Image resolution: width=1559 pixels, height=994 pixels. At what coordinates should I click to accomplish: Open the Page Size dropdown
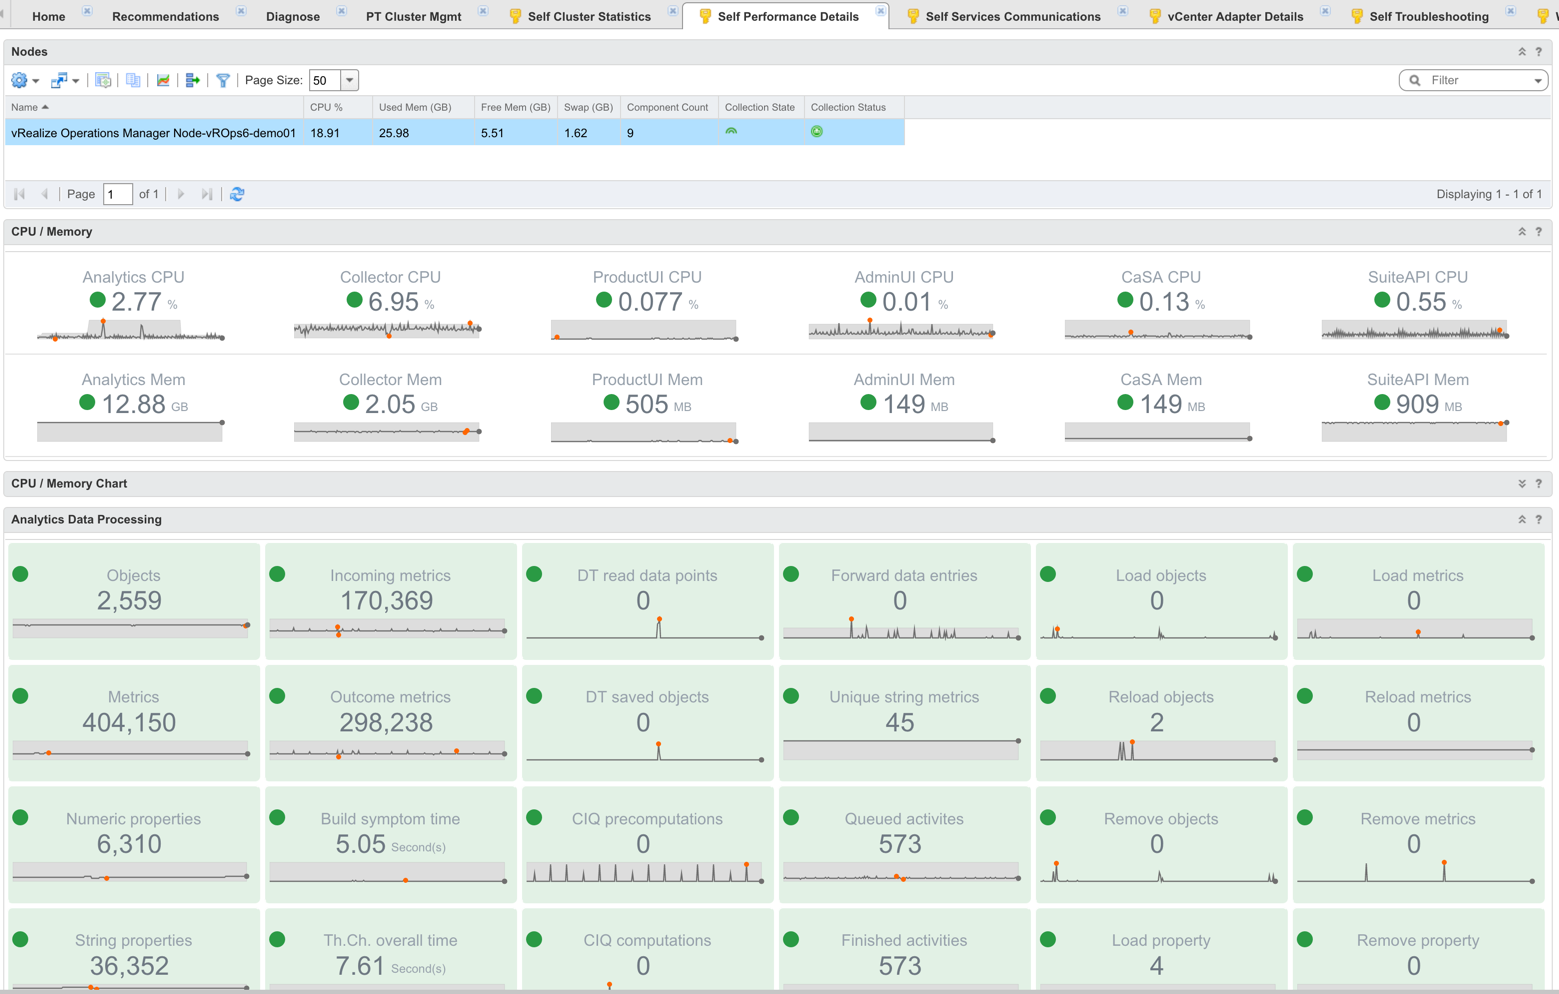pos(348,80)
